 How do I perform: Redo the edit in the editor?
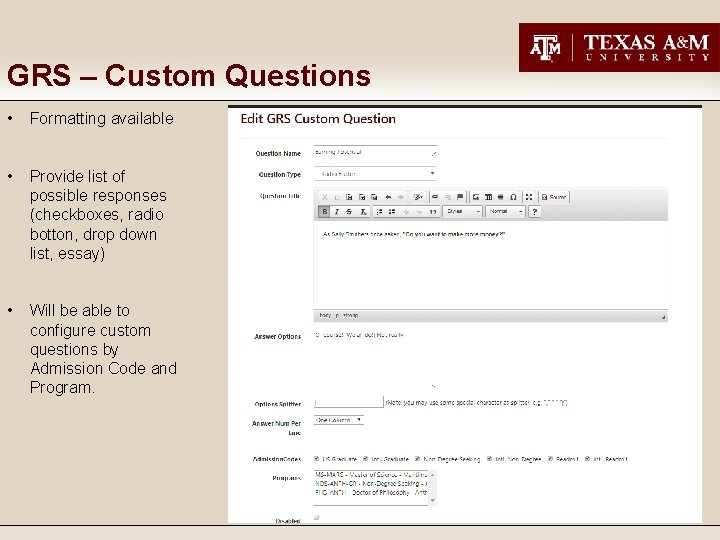(x=401, y=197)
